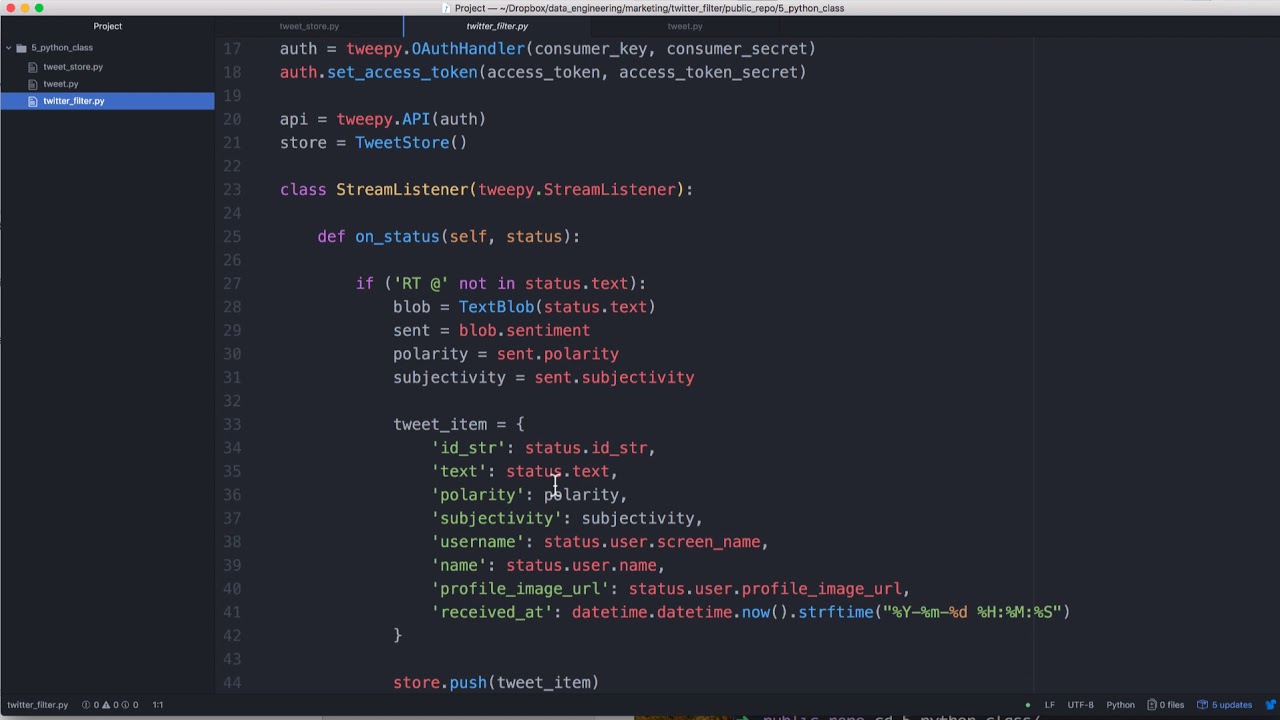Click twitter_filter.py file name in status bar
Image resolution: width=1280 pixels, height=720 pixels.
(37, 705)
